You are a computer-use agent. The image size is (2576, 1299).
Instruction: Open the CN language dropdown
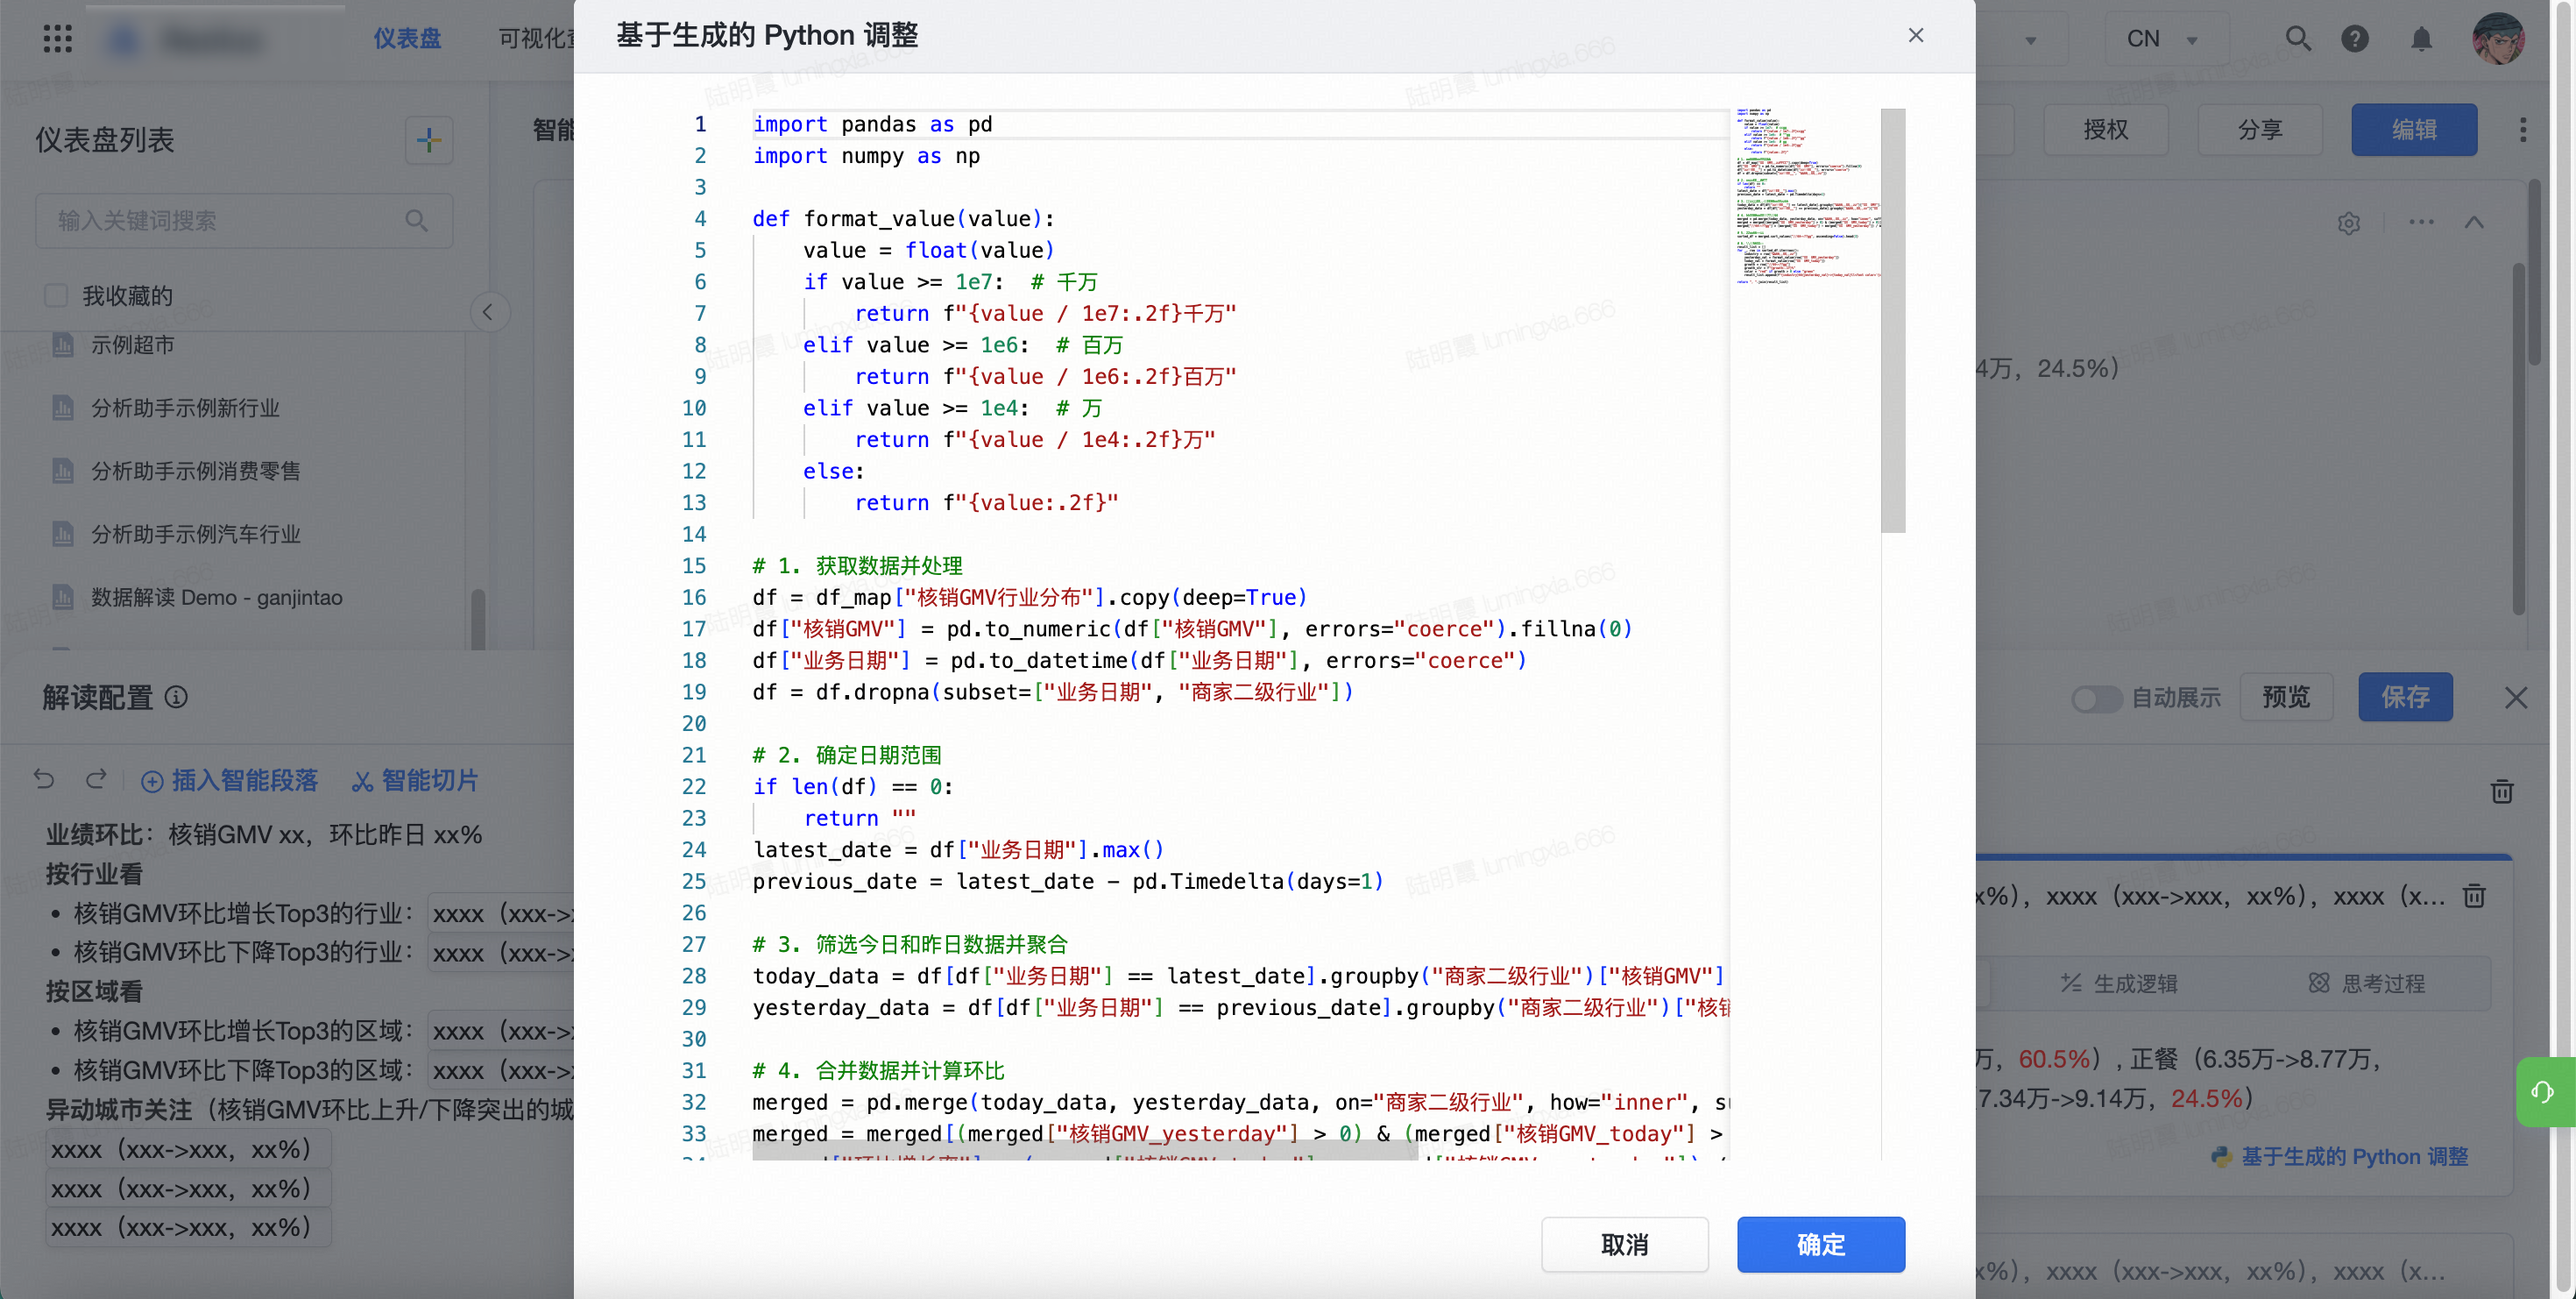(2165, 38)
